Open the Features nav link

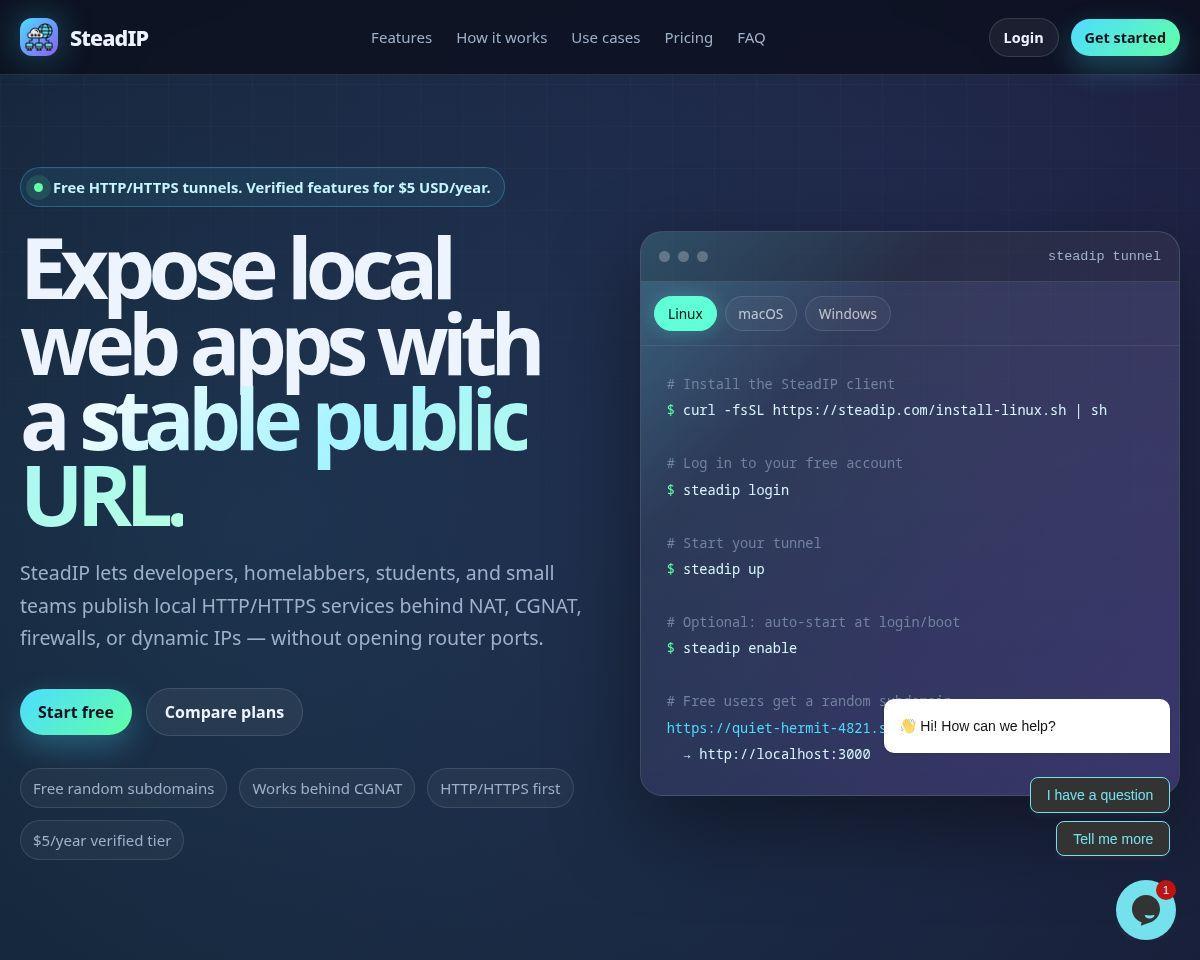(x=401, y=38)
